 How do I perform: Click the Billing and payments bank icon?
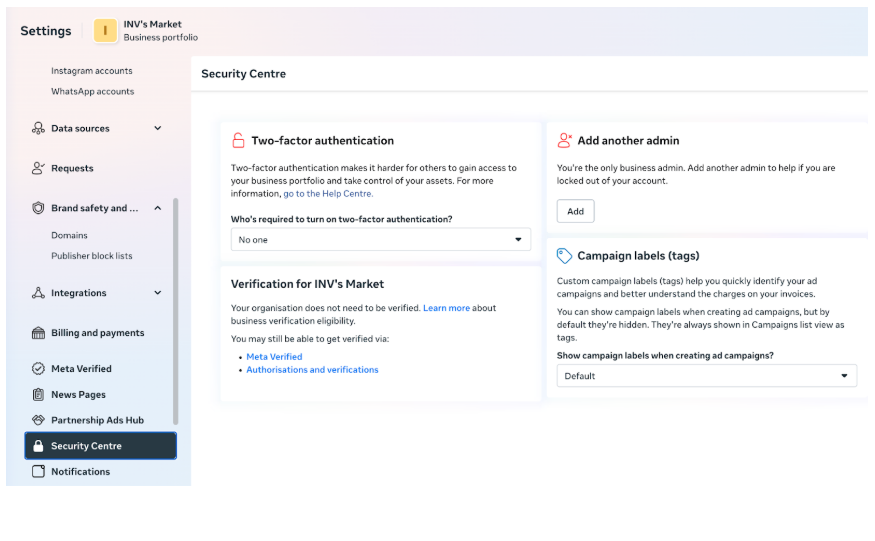pos(38,333)
